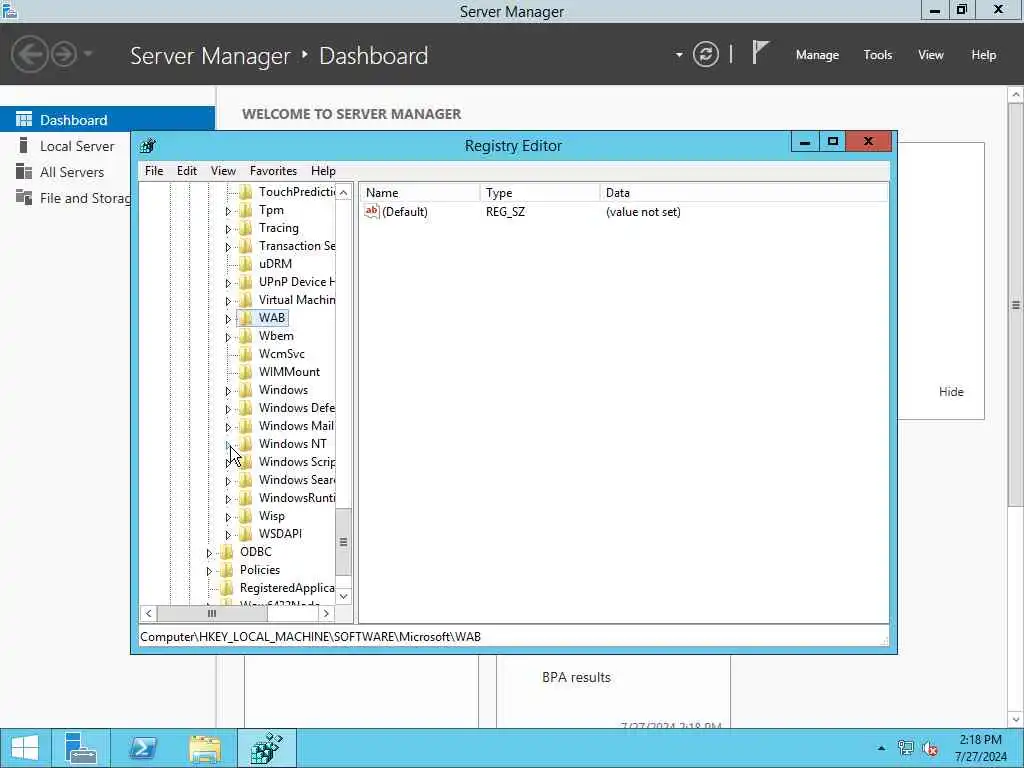
Task: Open Server Manager's Help menu
Action: tap(984, 55)
